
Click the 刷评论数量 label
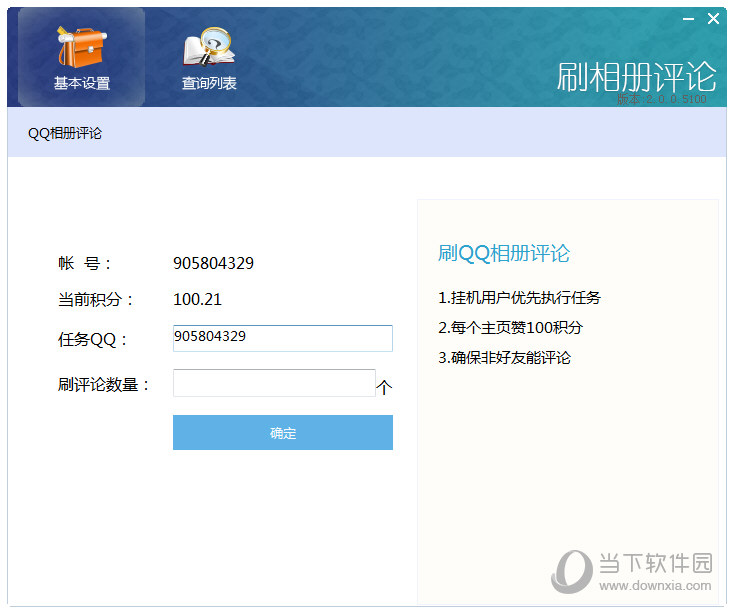coord(103,384)
